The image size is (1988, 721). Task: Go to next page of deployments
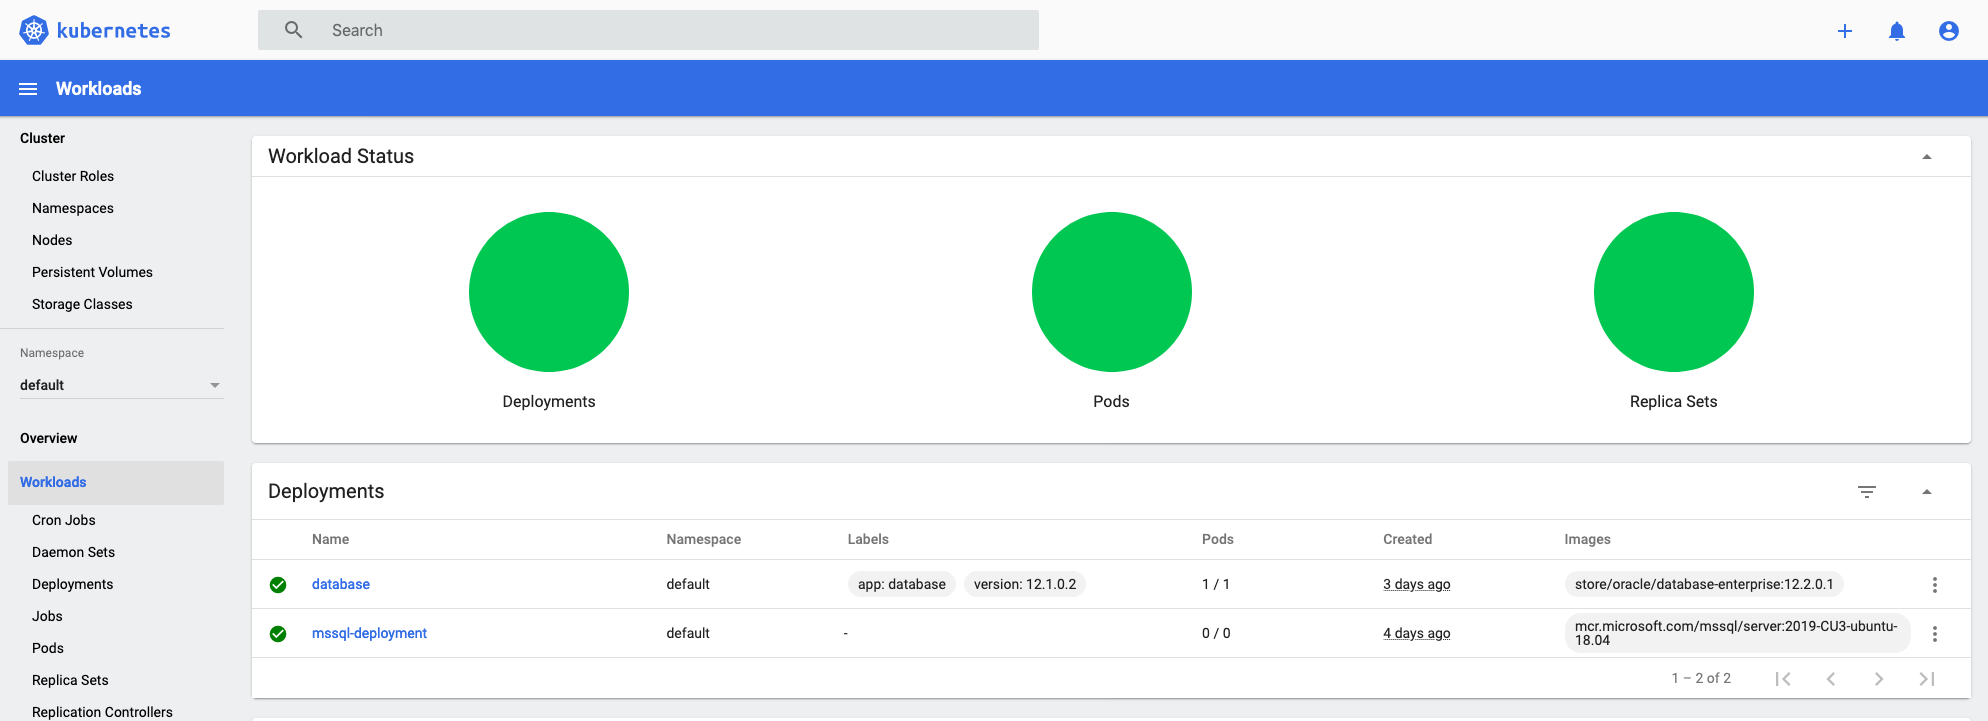1879,679
